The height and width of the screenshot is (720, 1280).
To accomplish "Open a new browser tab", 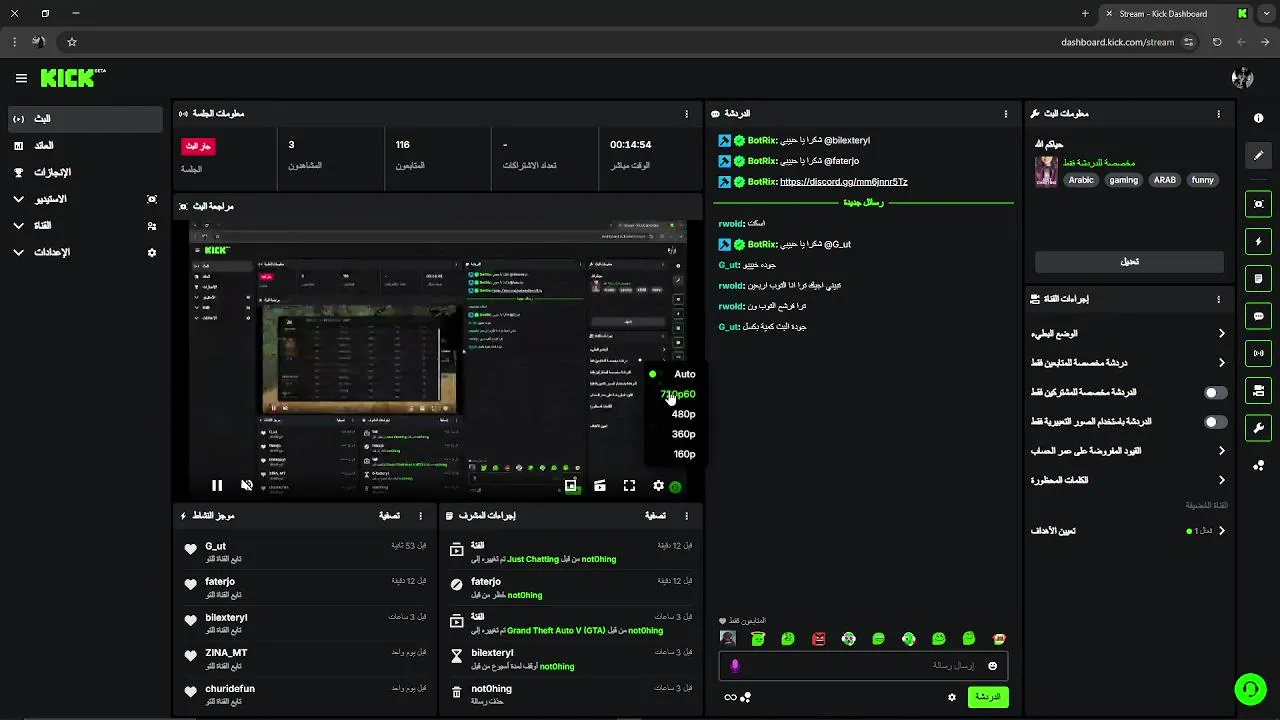I will (x=1085, y=14).
